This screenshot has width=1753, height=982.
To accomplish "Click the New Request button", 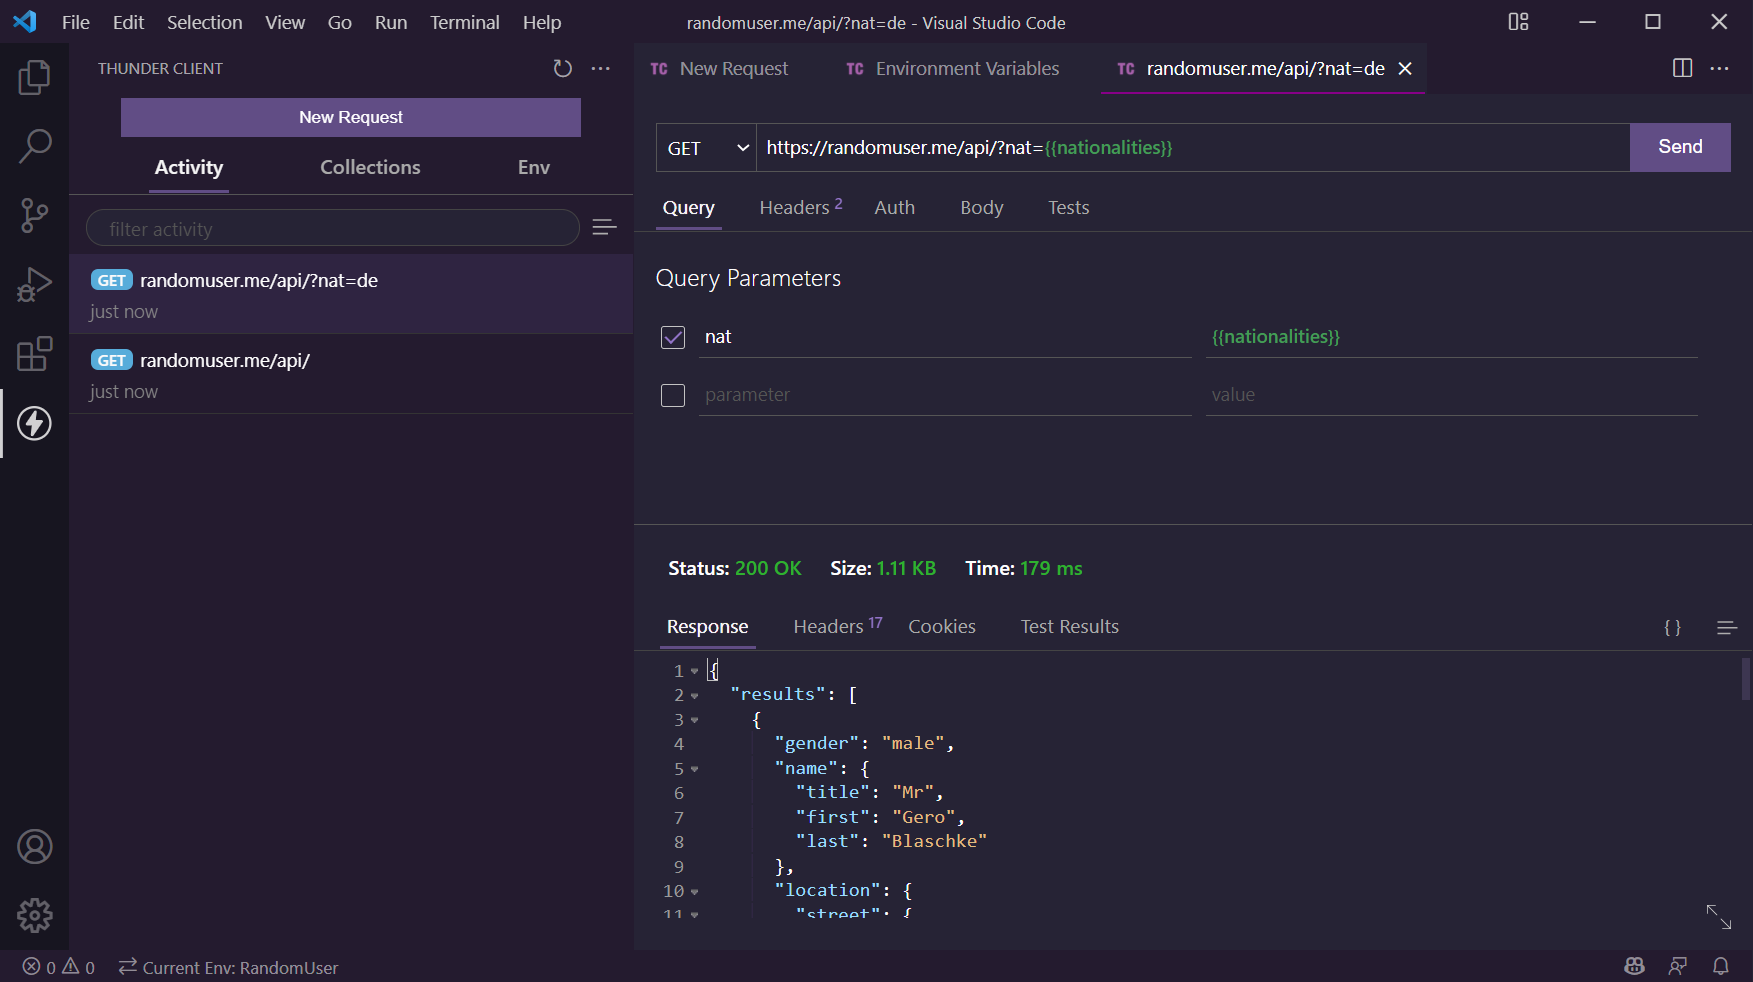I will click(x=351, y=117).
